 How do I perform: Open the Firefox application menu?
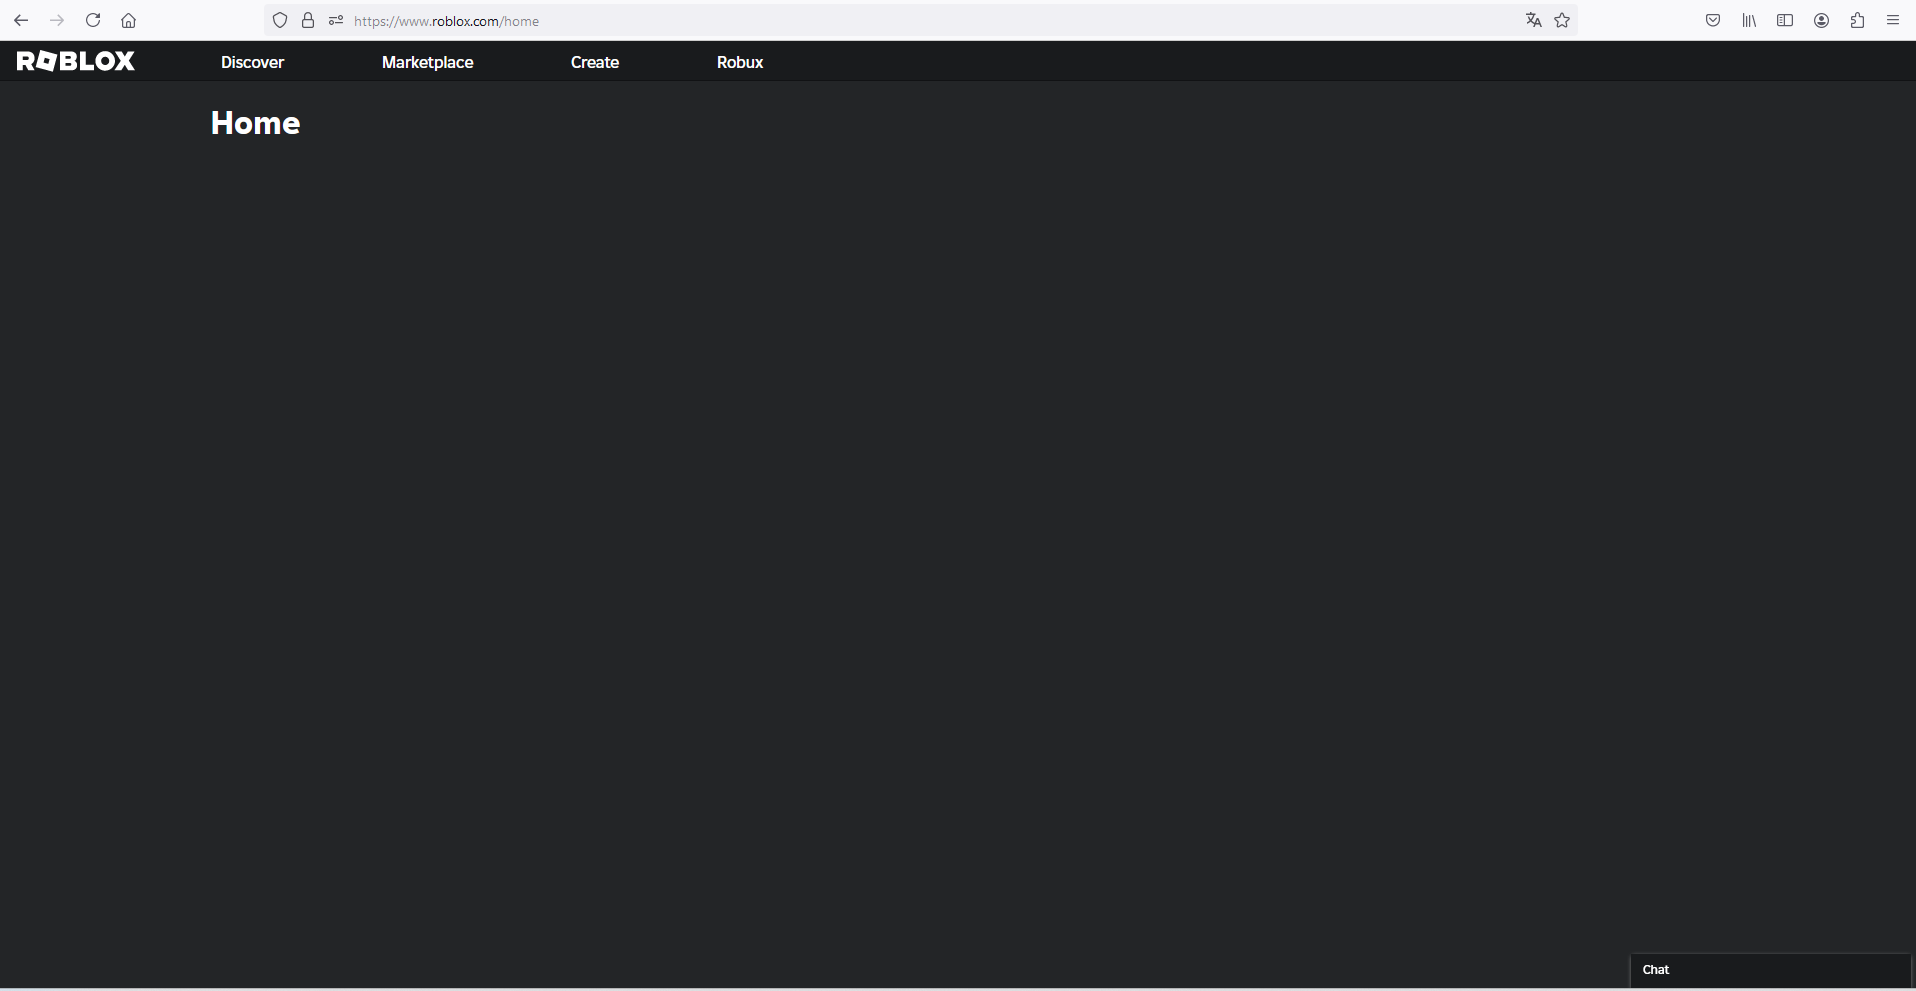(x=1893, y=20)
